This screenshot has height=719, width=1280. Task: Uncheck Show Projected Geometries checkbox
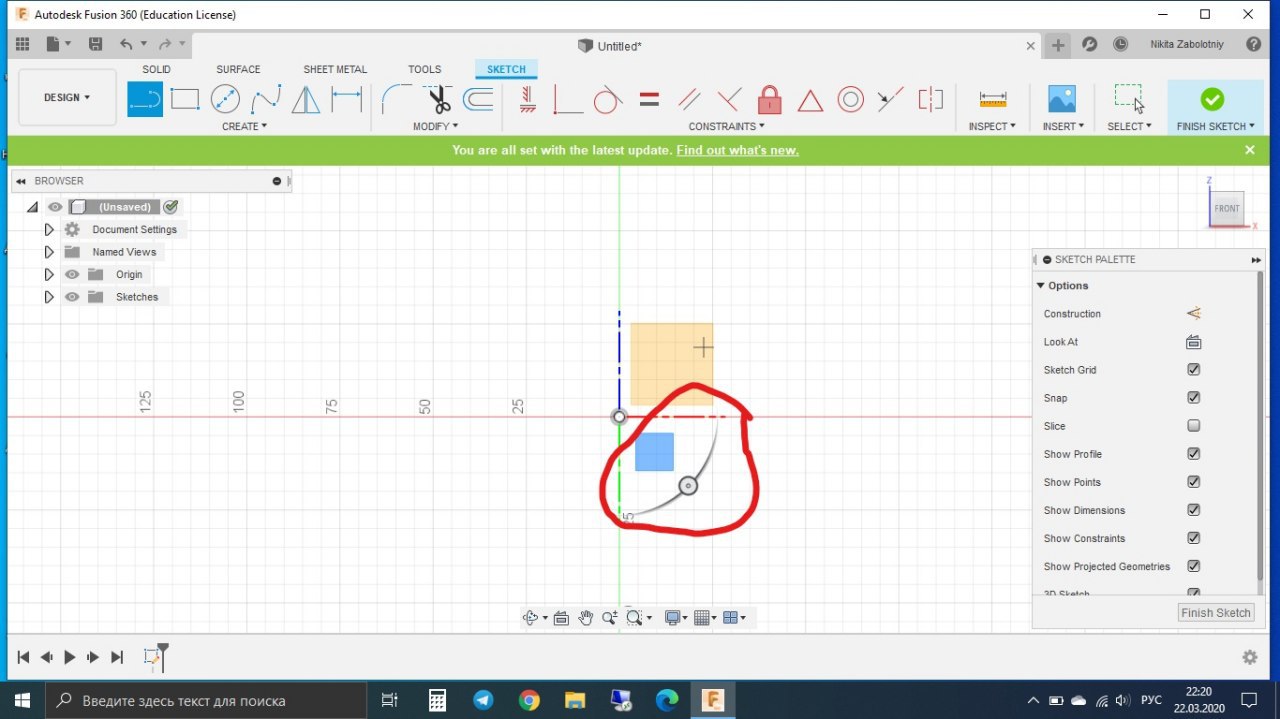pyautogui.click(x=1193, y=565)
